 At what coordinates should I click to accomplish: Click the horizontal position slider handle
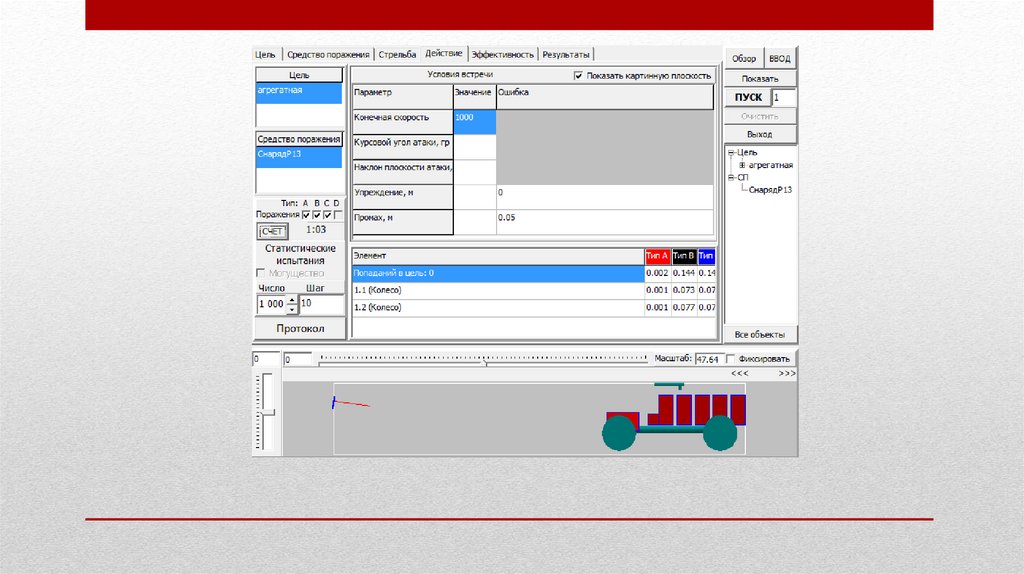click(486, 363)
